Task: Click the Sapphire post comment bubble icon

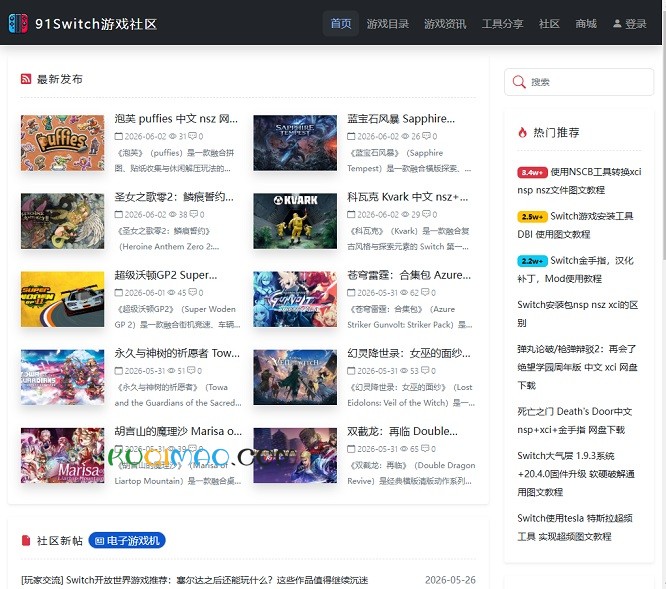Action: (x=426, y=136)
